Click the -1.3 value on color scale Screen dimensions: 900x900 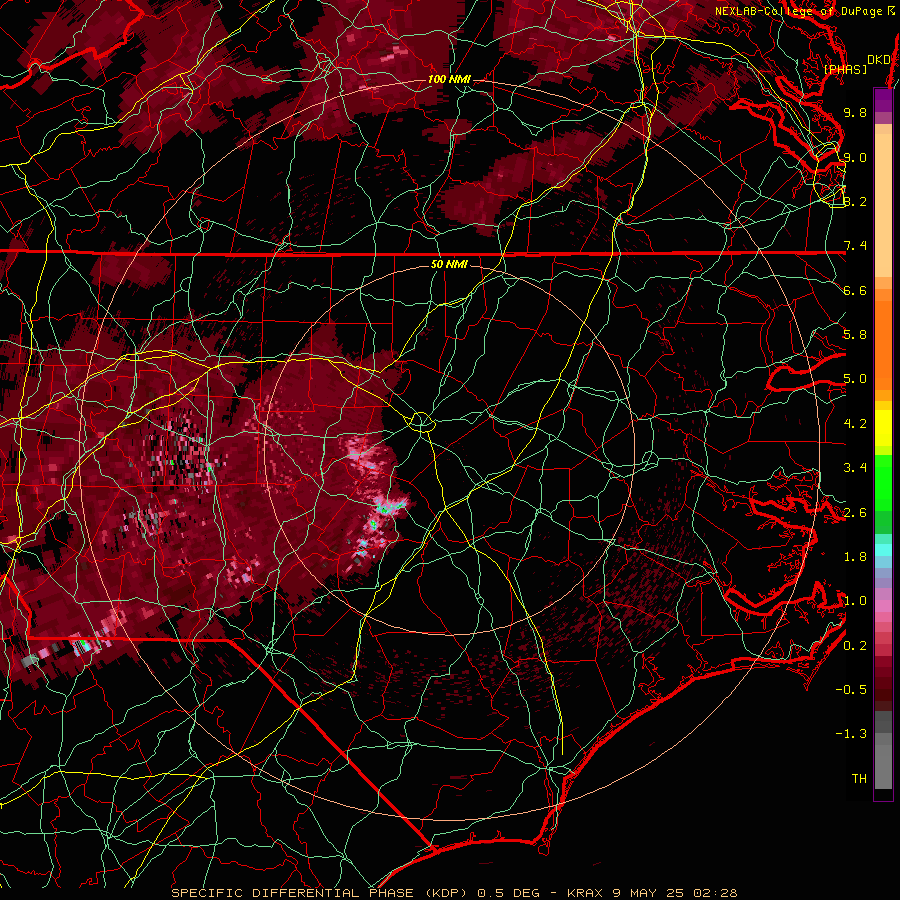(x=851, y=734)
